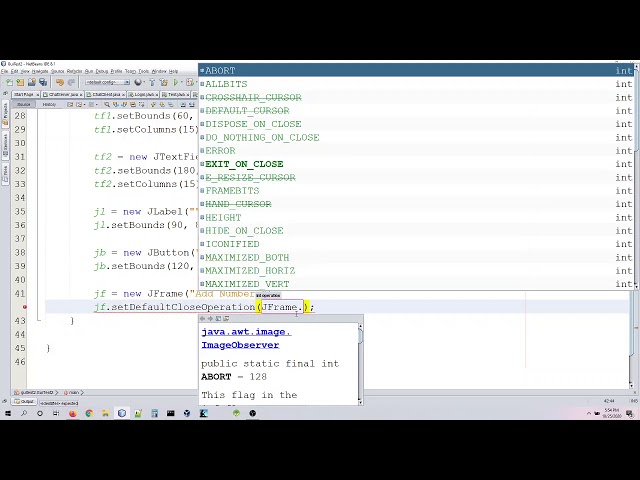
Task: Click the Windows Start button
Action: coord(8,413)
